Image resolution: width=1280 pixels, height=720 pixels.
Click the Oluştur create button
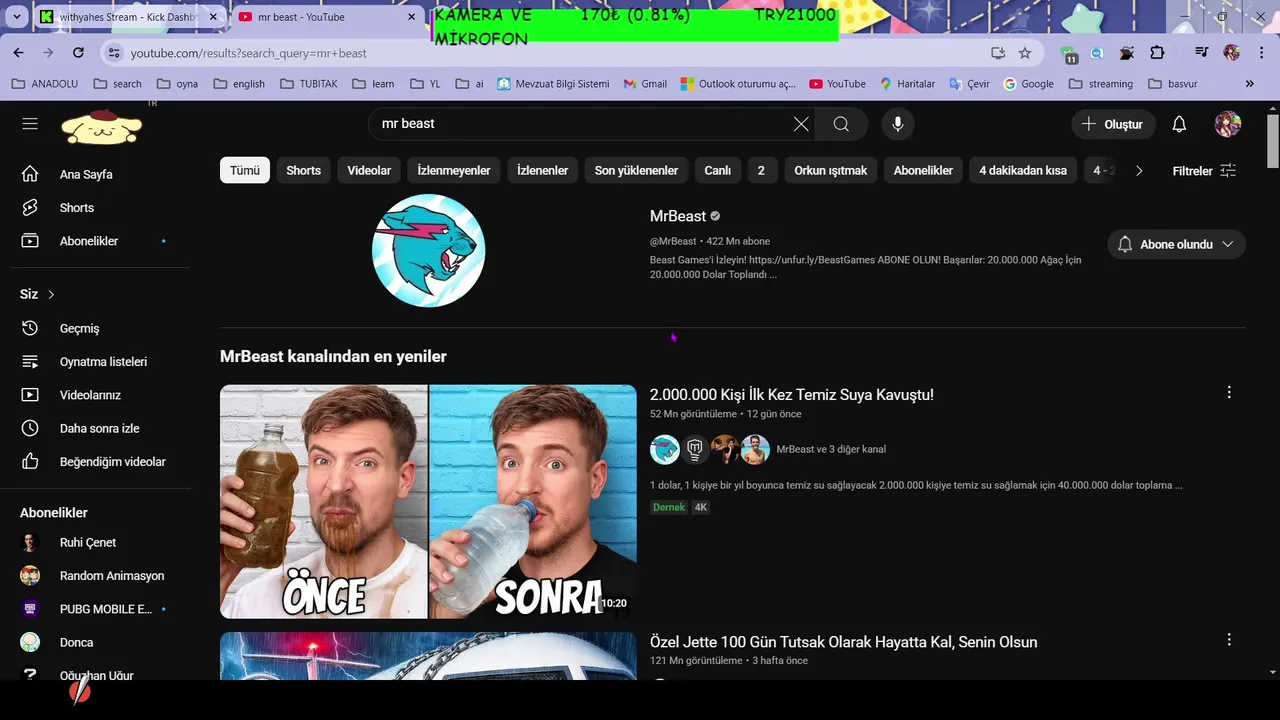pos(1113,124)
